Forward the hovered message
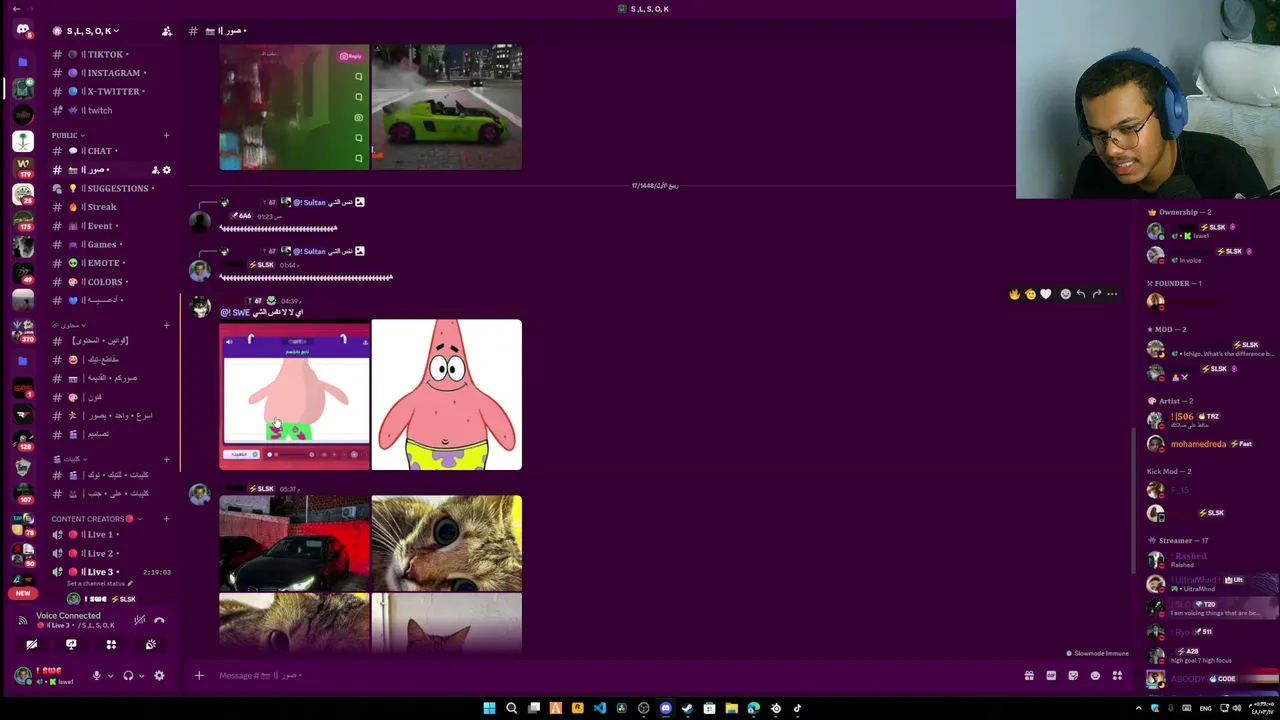1280x720 pixels. pos(1097,294)
